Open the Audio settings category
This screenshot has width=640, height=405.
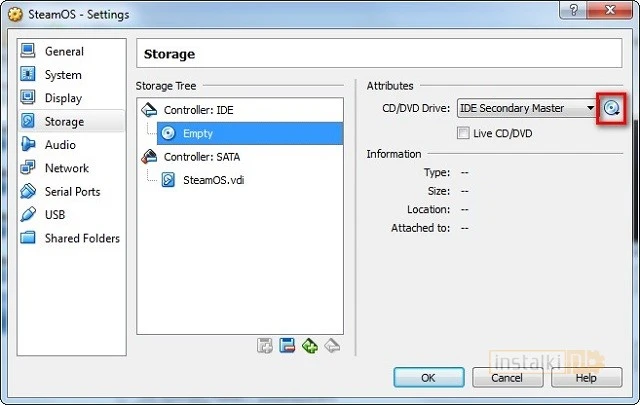pyautogui.click(x=60, y=145)
